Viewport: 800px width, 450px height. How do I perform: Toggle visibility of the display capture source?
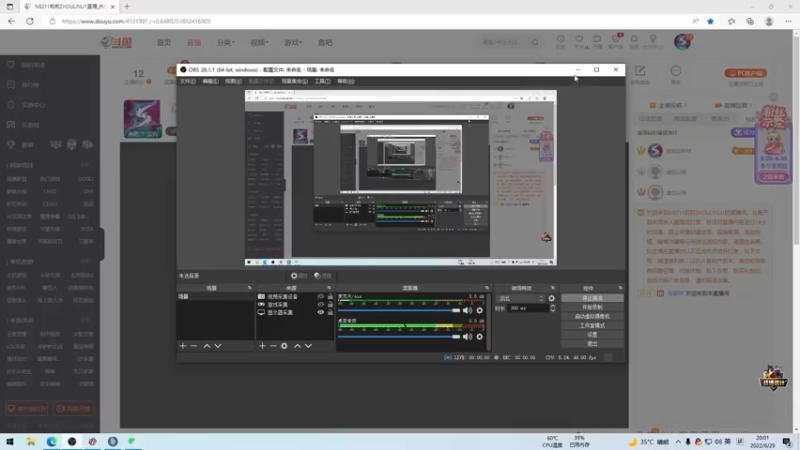[x=320, y=312]
